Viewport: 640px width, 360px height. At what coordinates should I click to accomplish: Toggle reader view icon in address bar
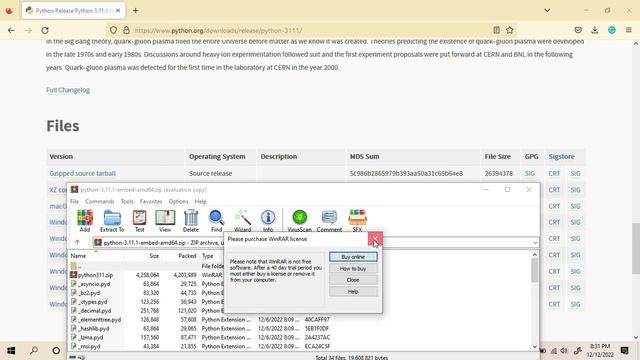coord(496,30)
